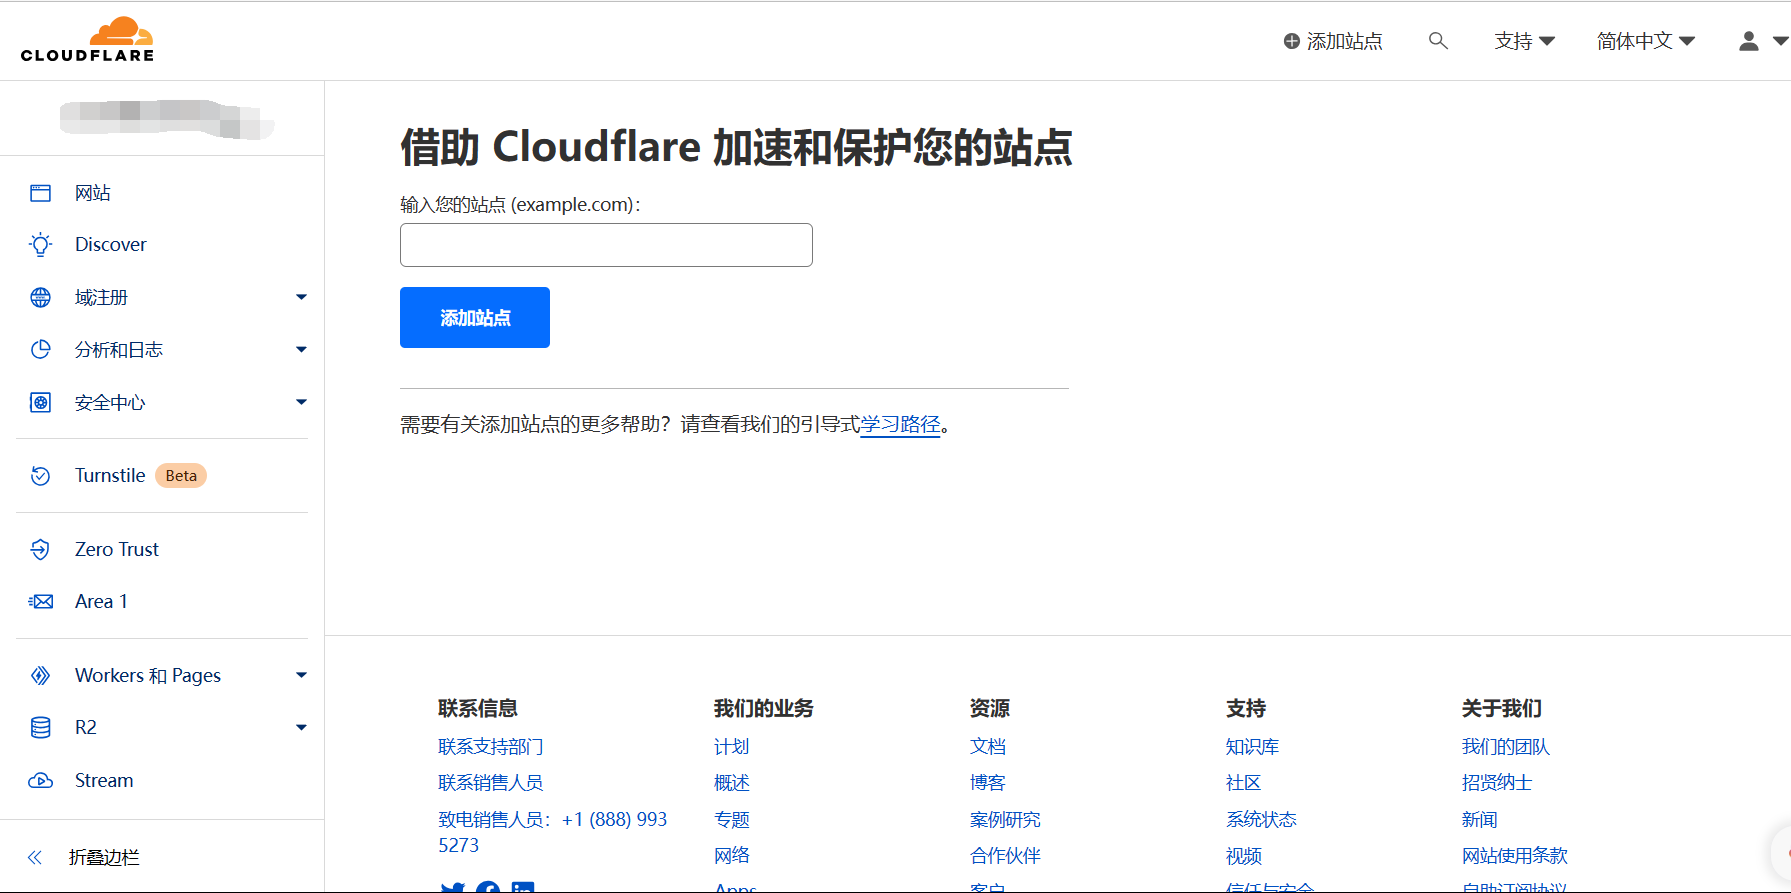Click the blurred account name in sidebar

tap(166, 119)
